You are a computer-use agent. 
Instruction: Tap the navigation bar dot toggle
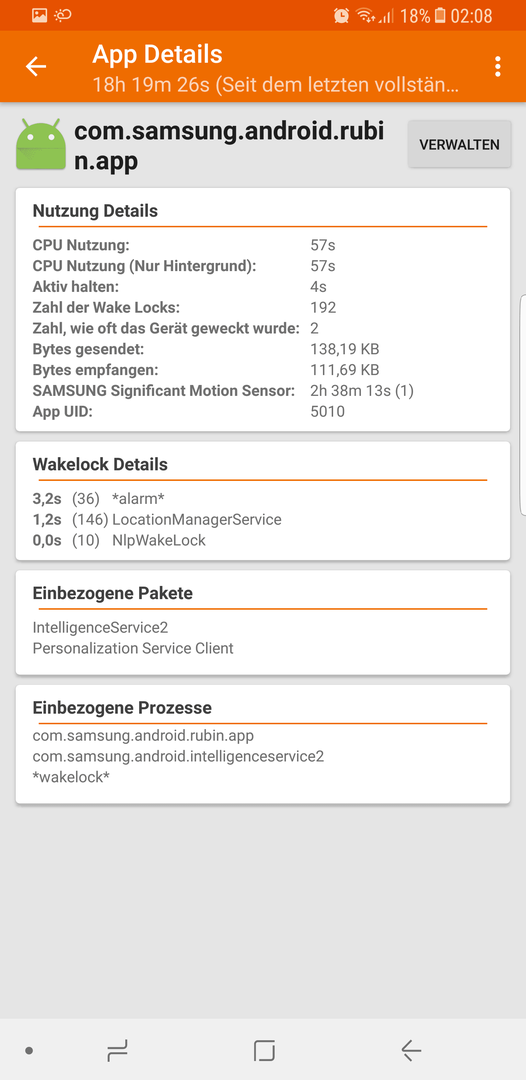click(x=29, y=1050)
